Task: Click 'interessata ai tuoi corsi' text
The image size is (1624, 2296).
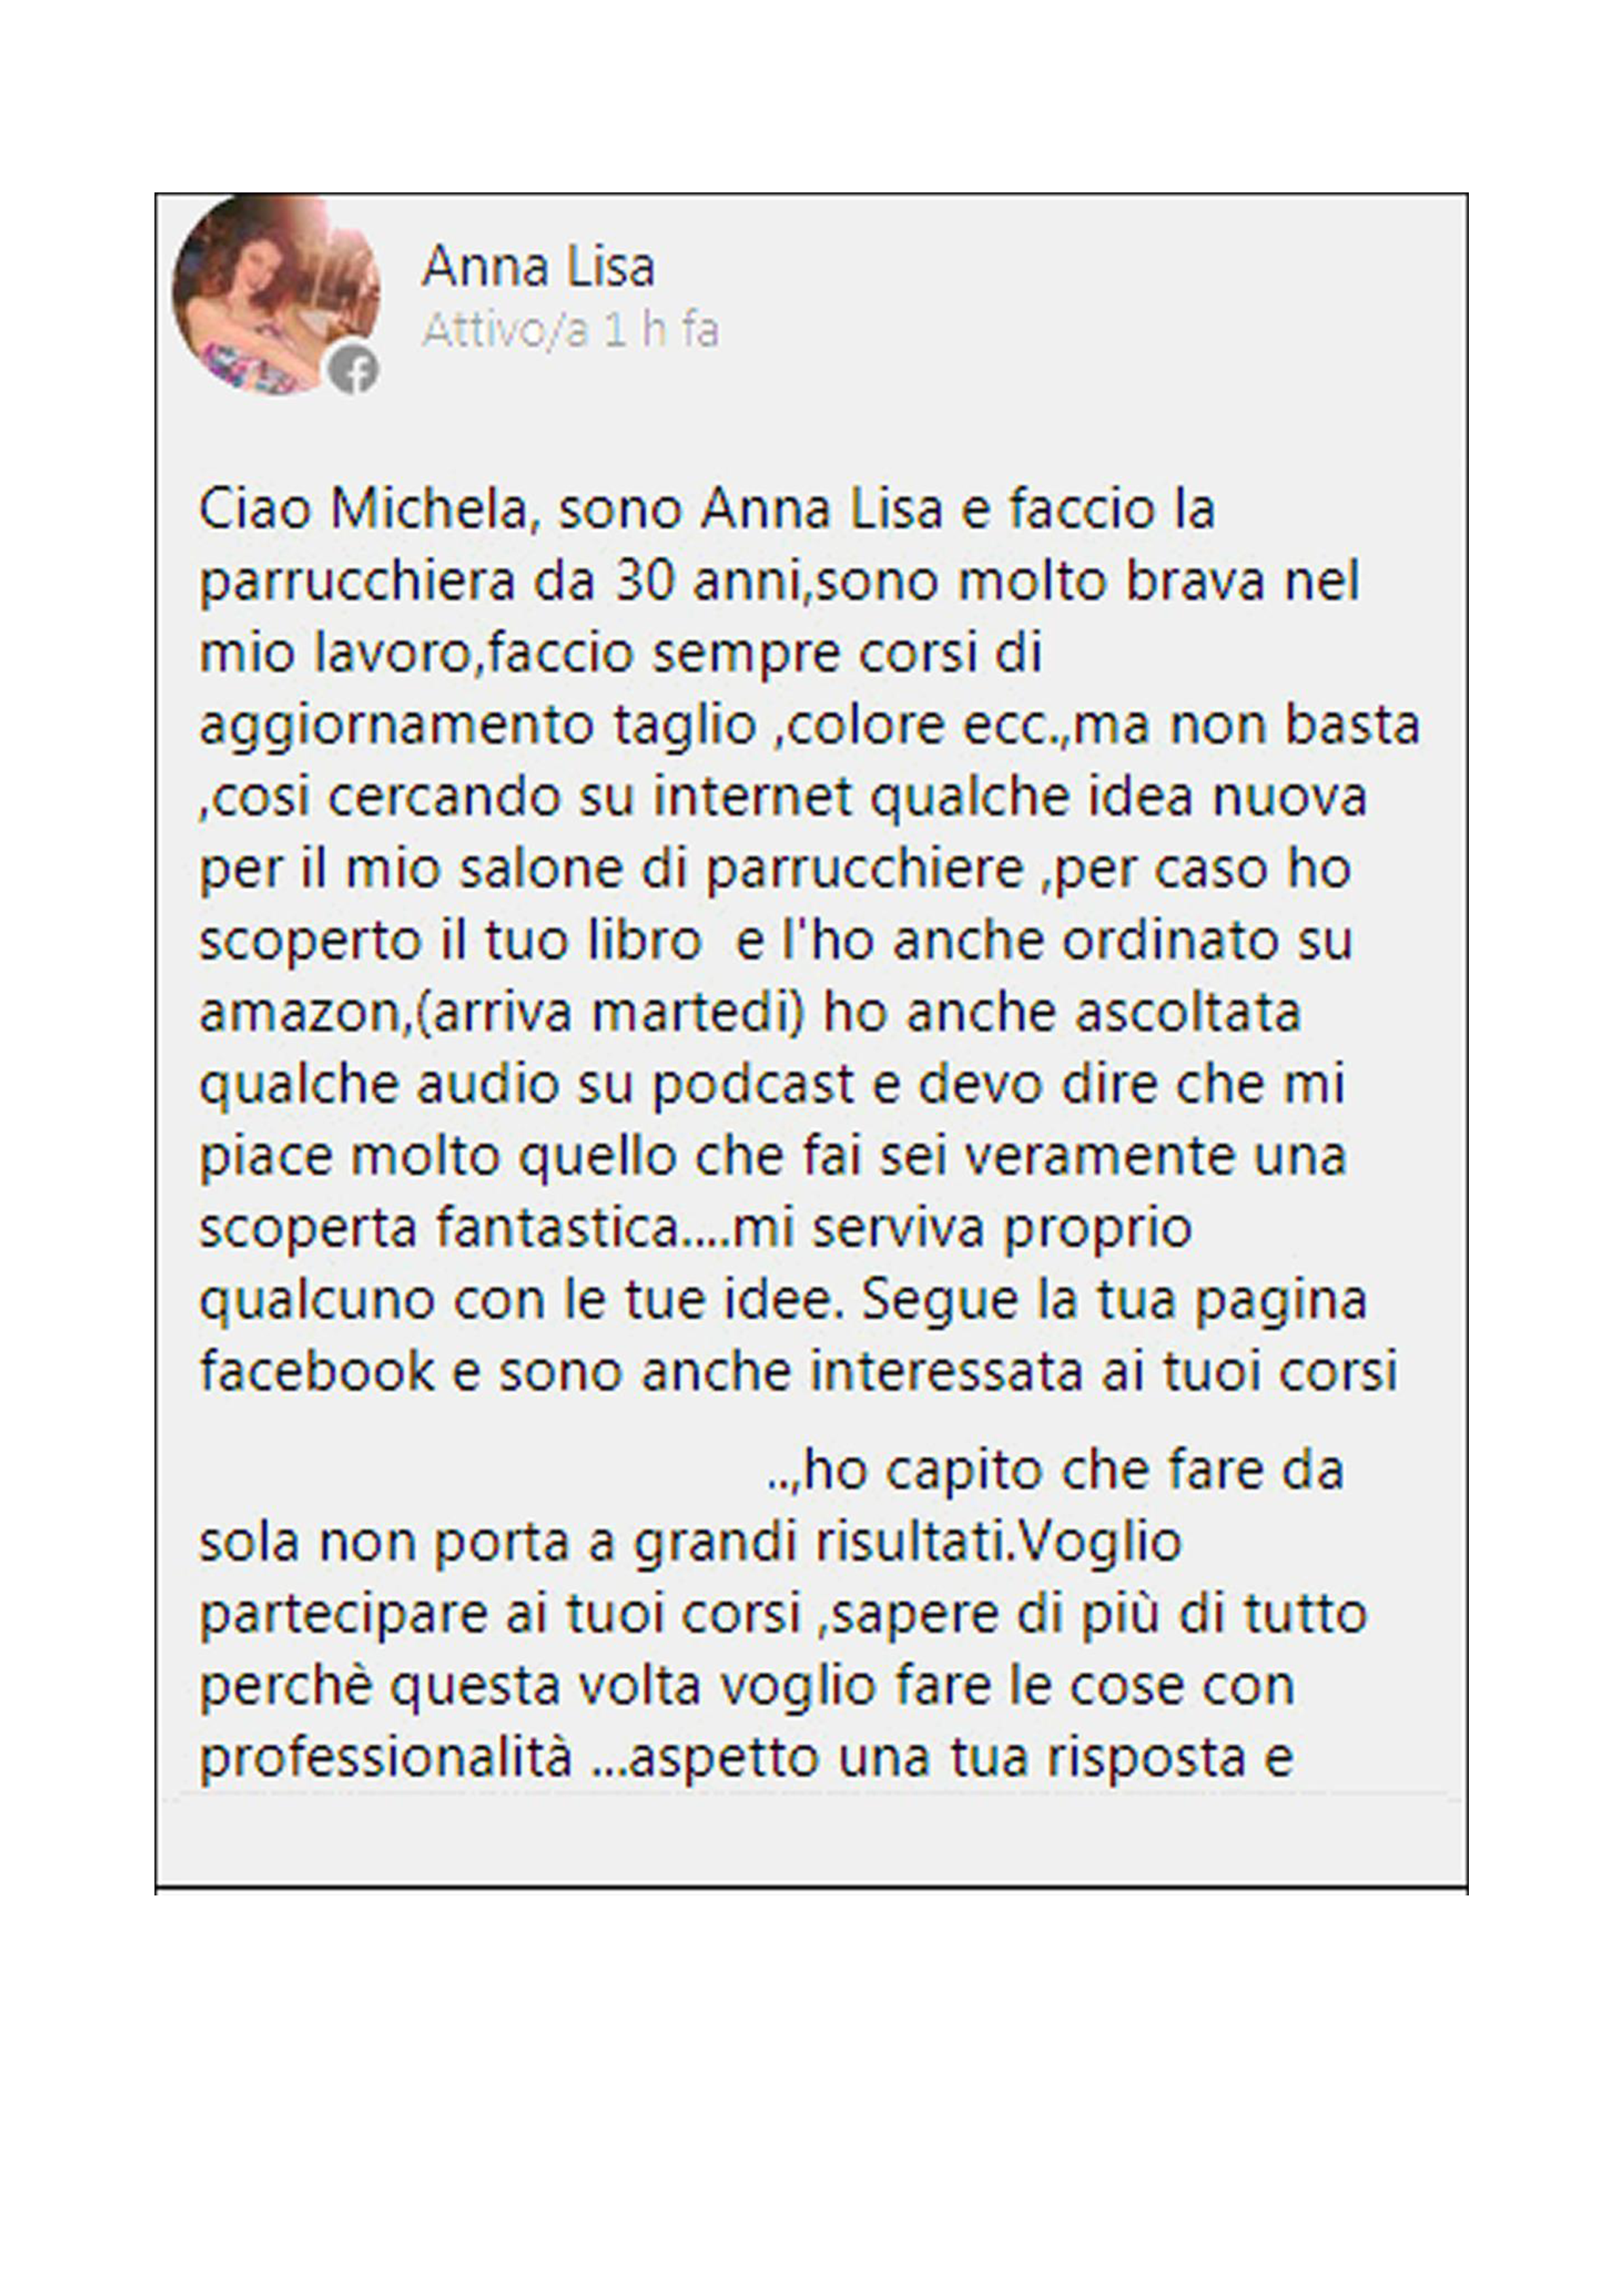Action: pos(1104,1371)
